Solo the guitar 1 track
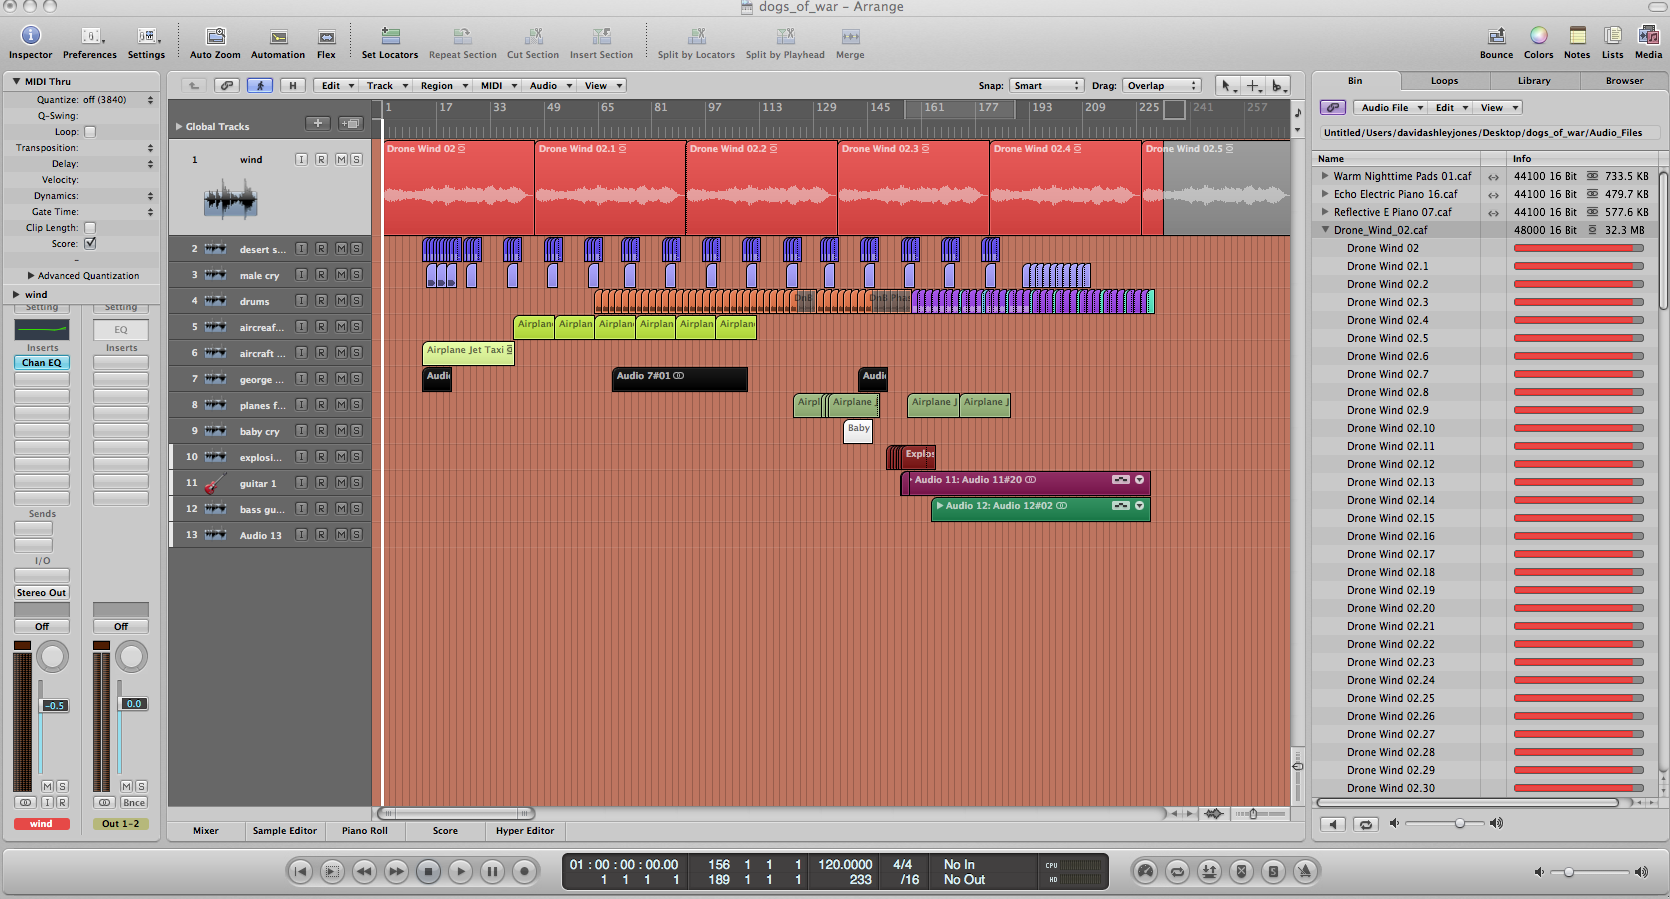Screen dimensions: 1670x899 [356, 483]
